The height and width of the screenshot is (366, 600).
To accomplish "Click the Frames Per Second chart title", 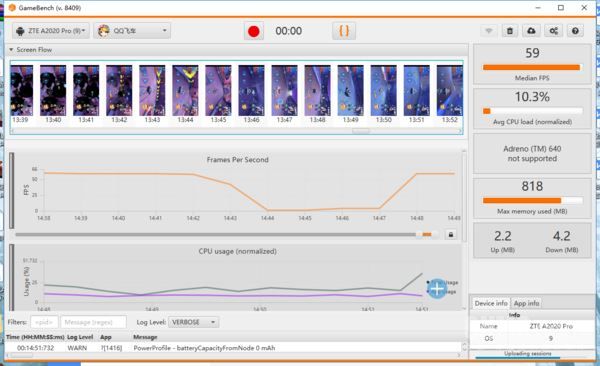I will 238,160.
